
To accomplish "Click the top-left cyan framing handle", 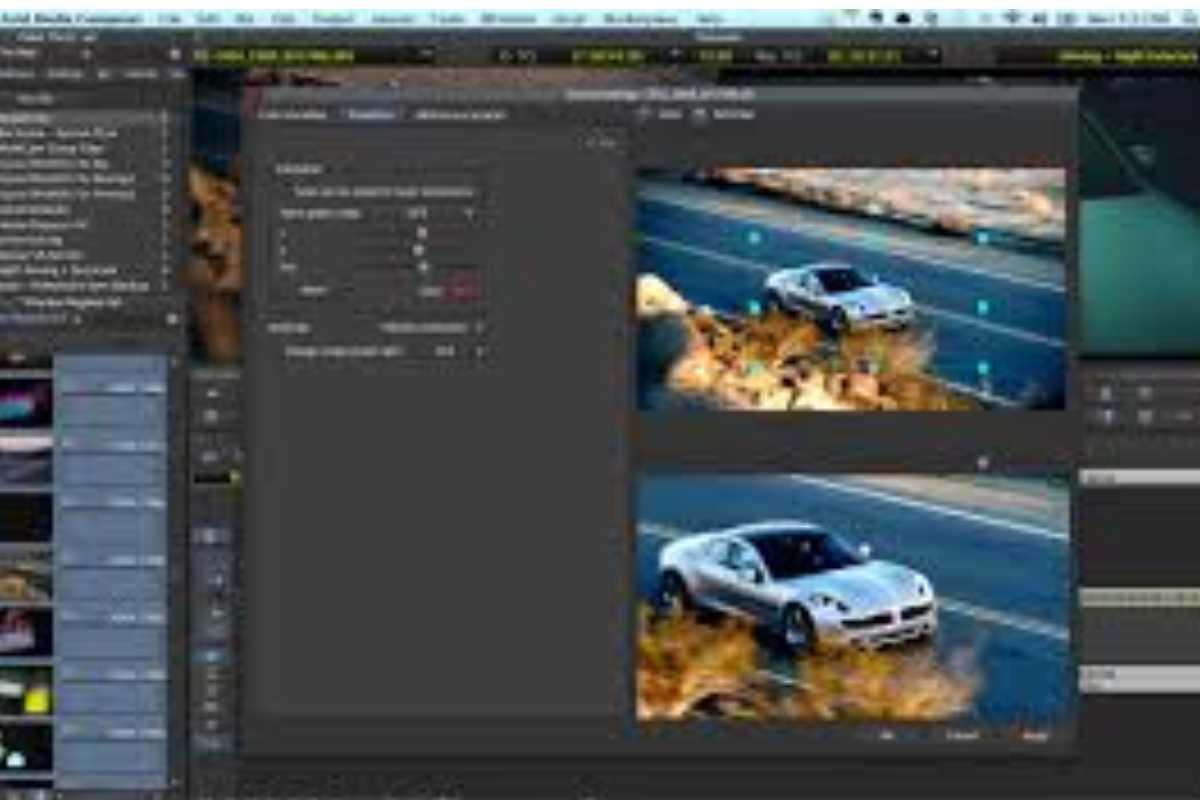I will point(754,237).
